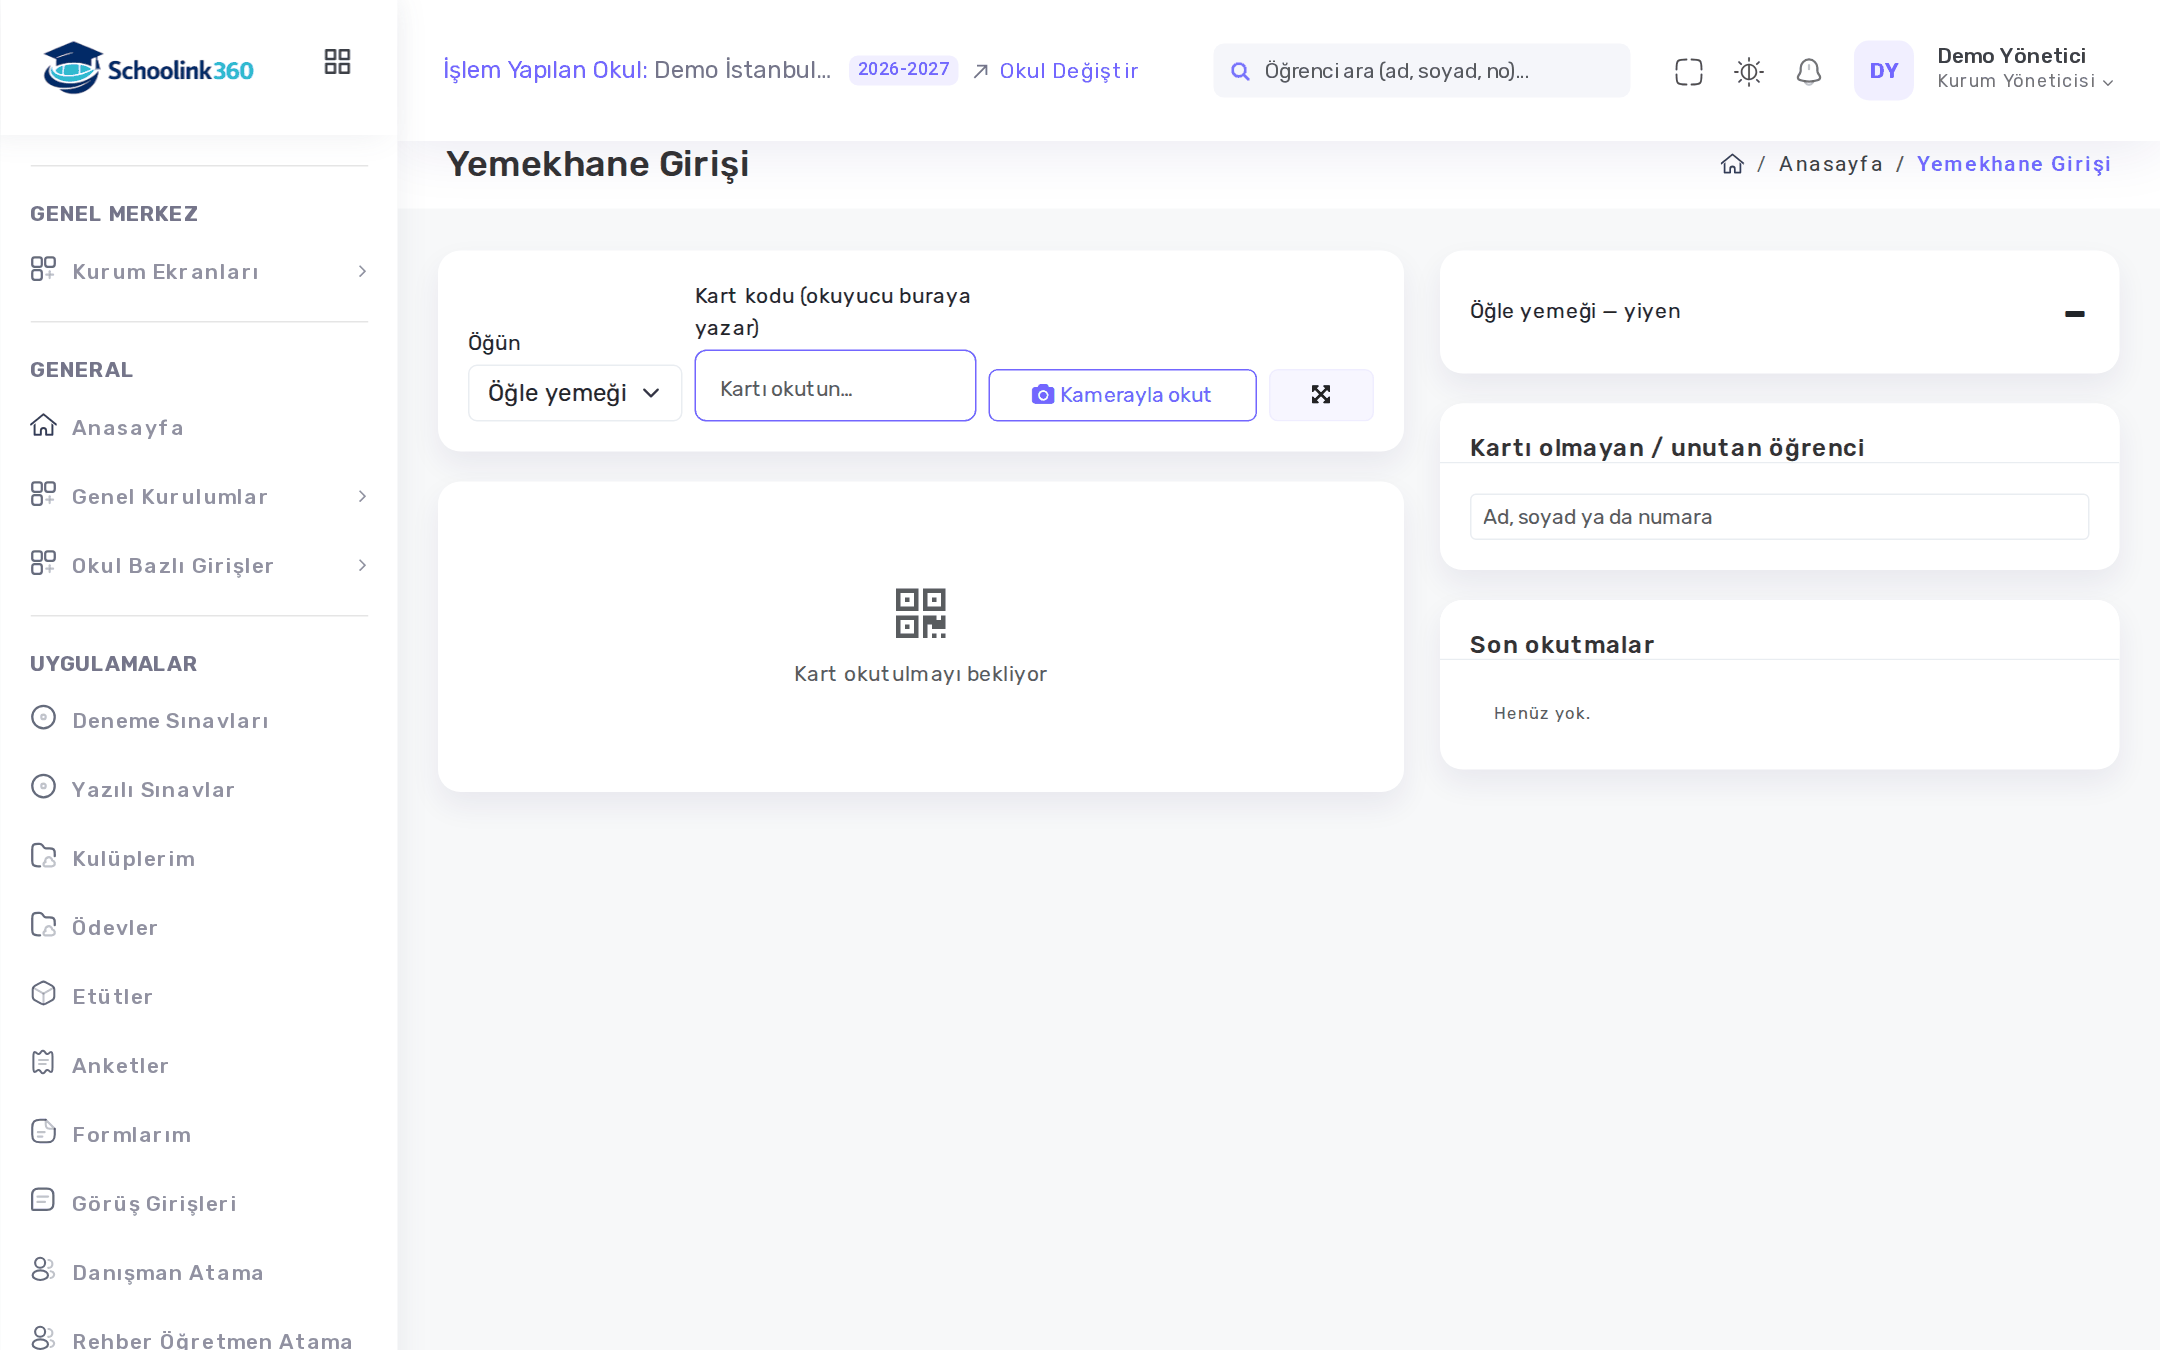
Task: Click Anasayfa breadcrumb link
Action: (x=1830, y=164)
